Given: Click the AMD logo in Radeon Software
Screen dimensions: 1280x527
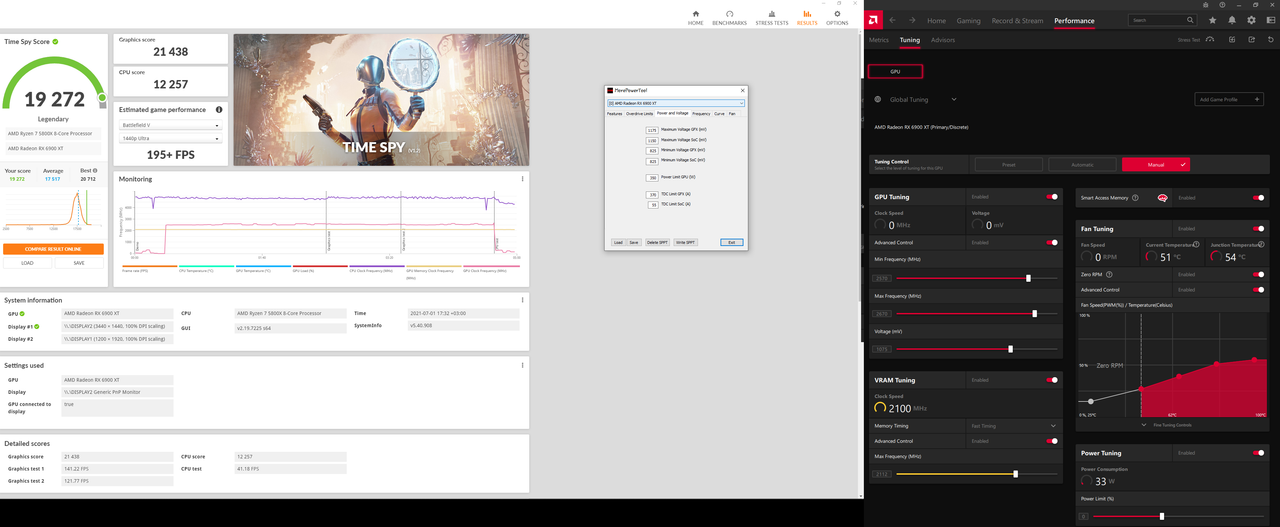Looking at the screenshot, I should [873, 20].
